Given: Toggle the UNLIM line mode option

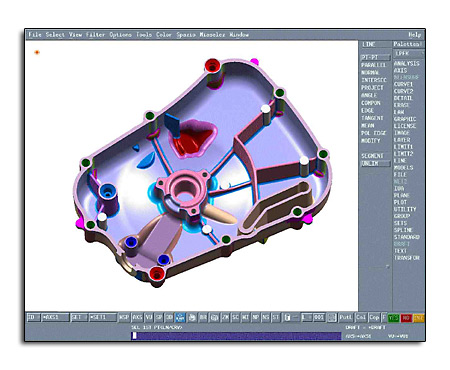Looking at the screenshot, I should (376, 163).
